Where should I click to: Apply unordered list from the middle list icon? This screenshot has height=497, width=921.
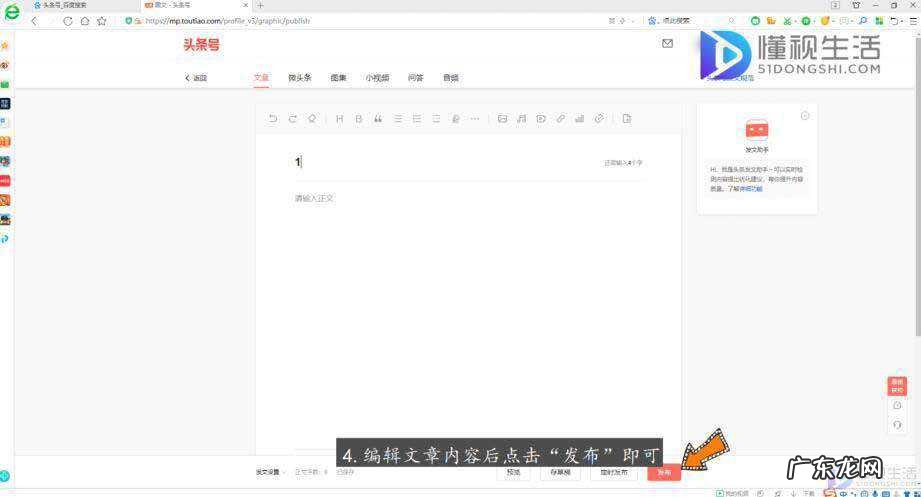pyautogui.click(x=417, y=119)
